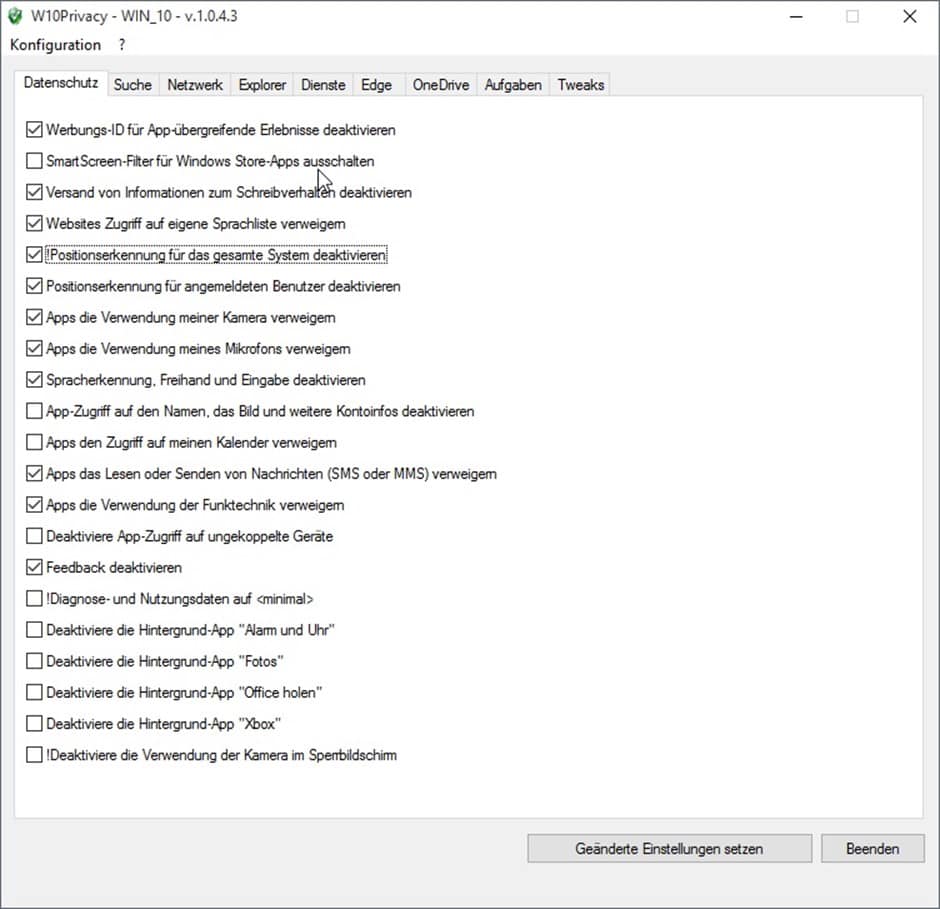Switch to the Aufgaben tab
Screen dimensions: 940x909
tap(512, 85)
